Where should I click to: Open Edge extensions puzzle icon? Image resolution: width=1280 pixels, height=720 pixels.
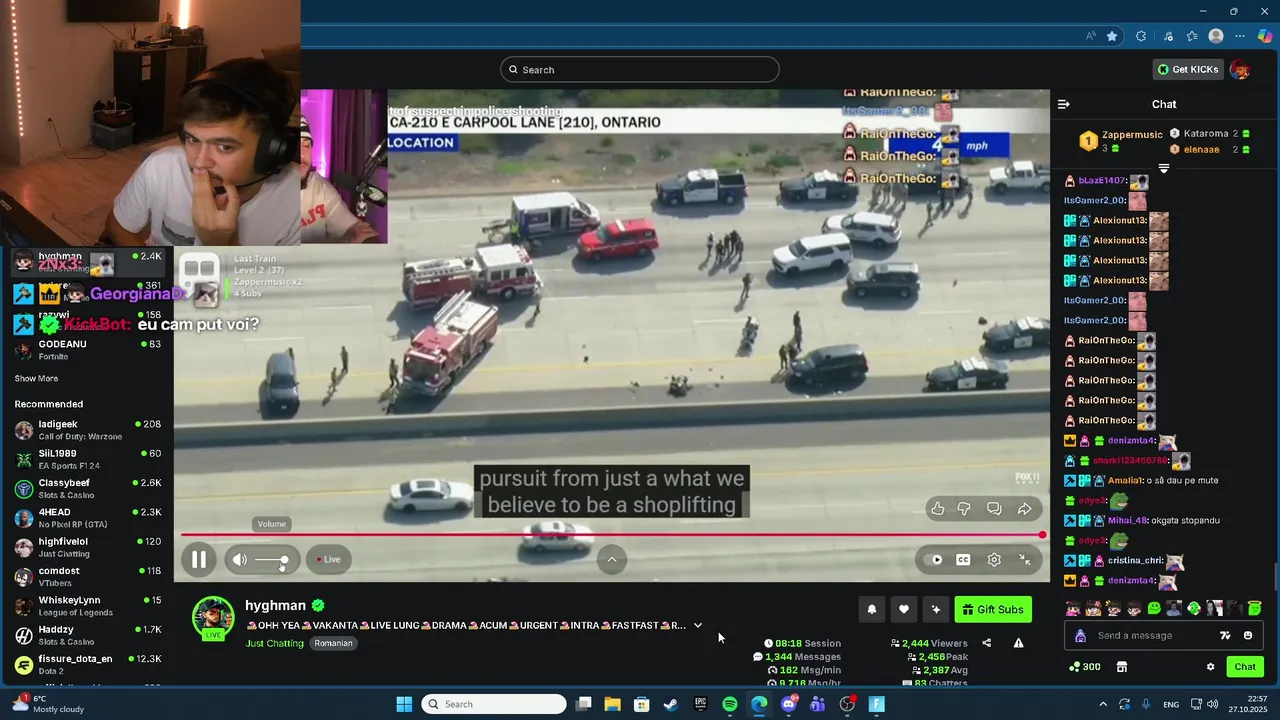(1141, 36)
